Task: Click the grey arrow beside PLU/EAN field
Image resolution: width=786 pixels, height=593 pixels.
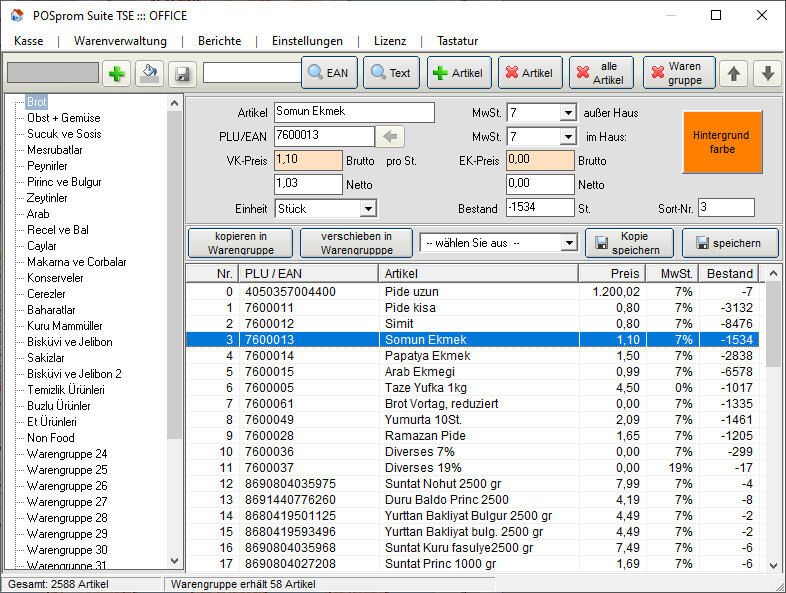Action: 389,136
